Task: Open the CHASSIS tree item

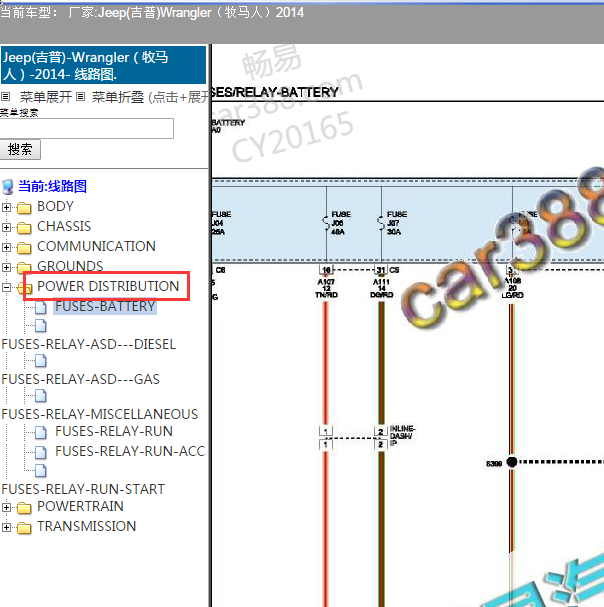Action: pyautogui.click(x=64, y=226)
